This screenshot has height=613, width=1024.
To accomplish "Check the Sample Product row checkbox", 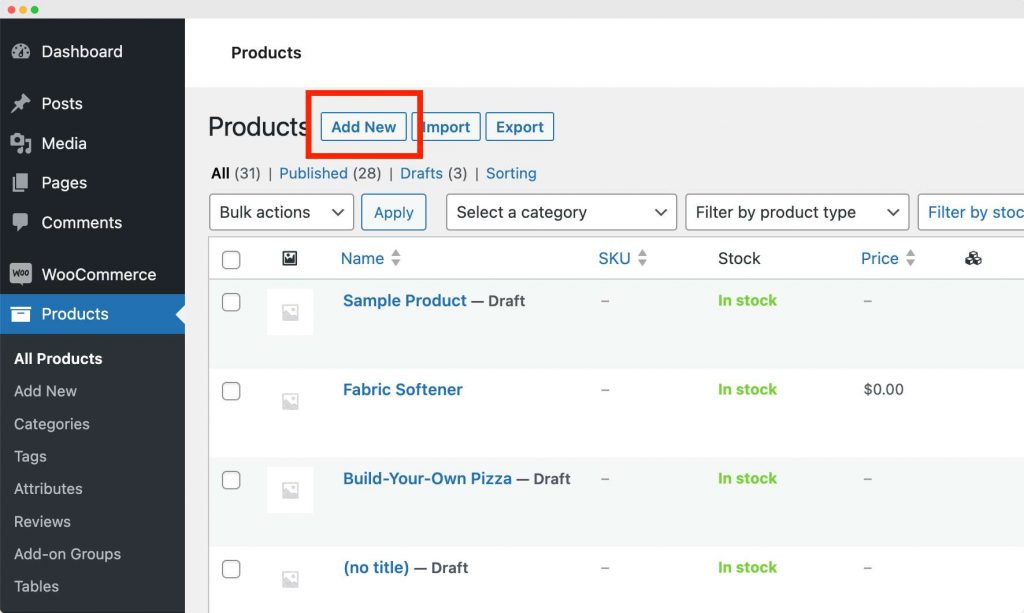I will (231, 302).
